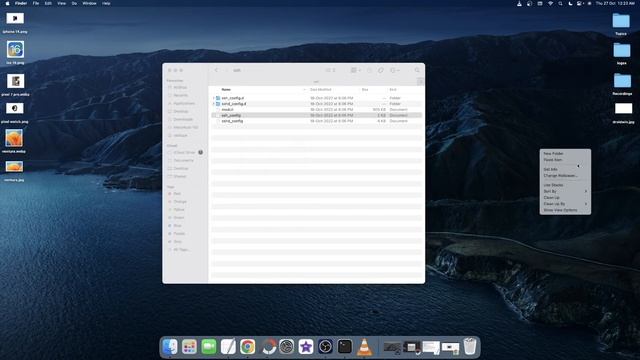Open the Window menu in menu bar

[x=89, y=3]
